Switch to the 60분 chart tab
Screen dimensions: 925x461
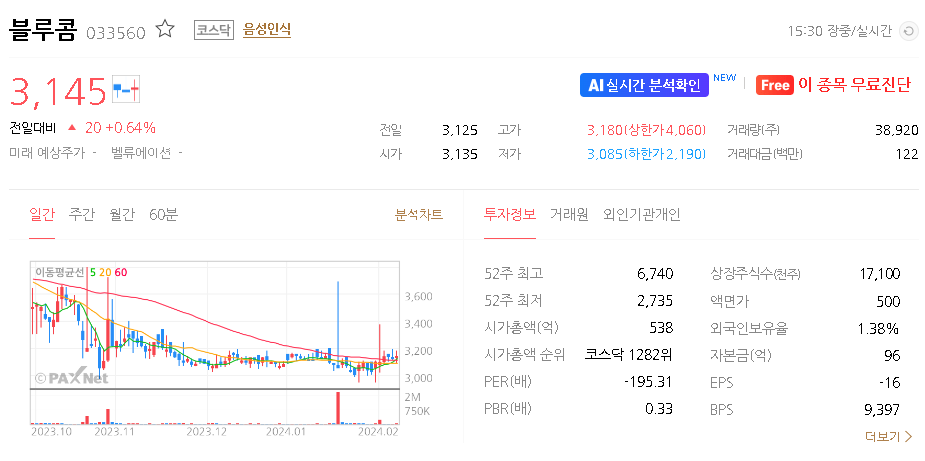163,215
